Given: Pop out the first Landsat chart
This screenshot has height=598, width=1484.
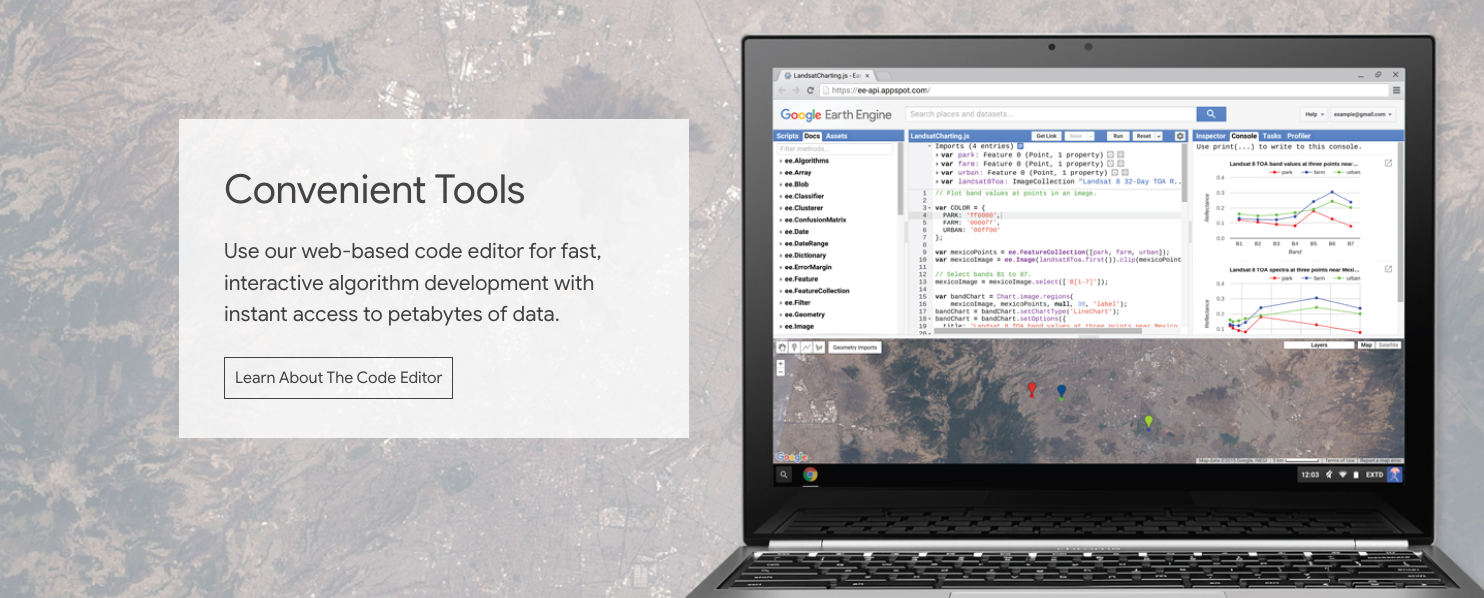Looking at the screenshot, I should tap(1388, 163).
